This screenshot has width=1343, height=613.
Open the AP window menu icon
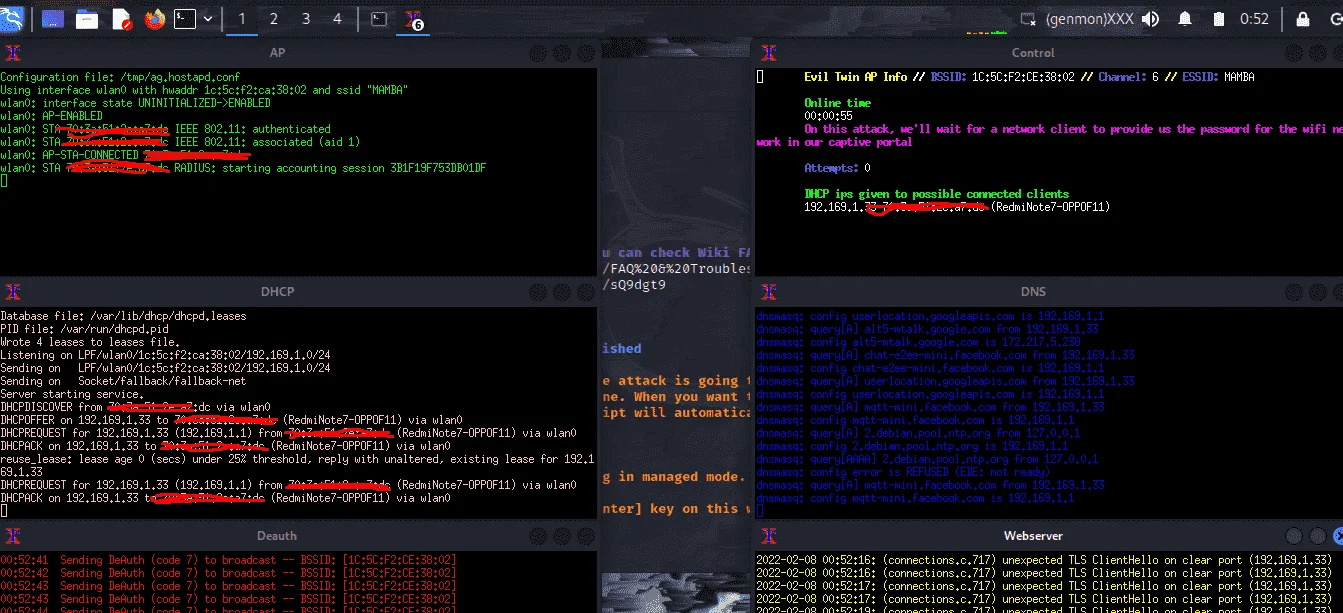point(11,53)
